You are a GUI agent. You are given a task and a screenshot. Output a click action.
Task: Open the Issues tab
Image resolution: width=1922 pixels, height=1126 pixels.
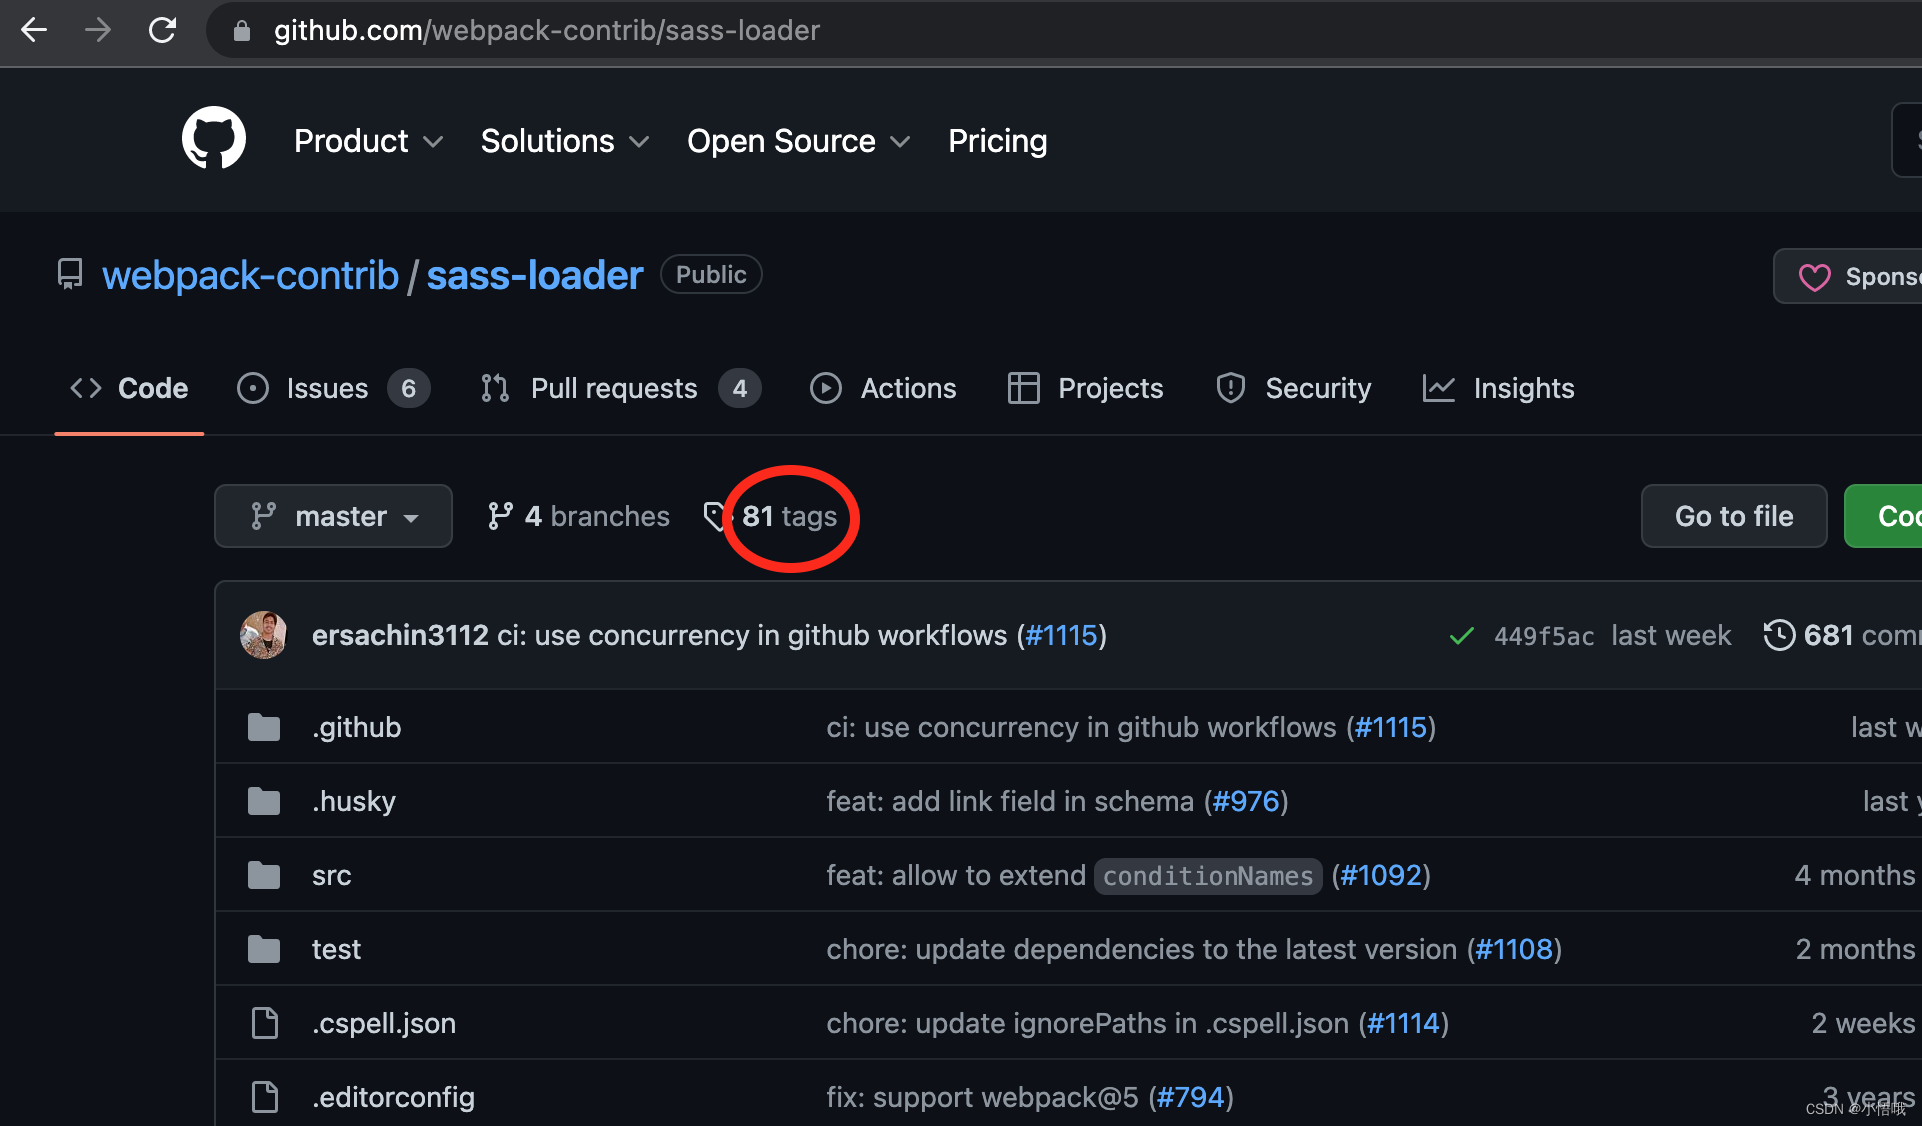pyautogui.click(x=333, y=388)
